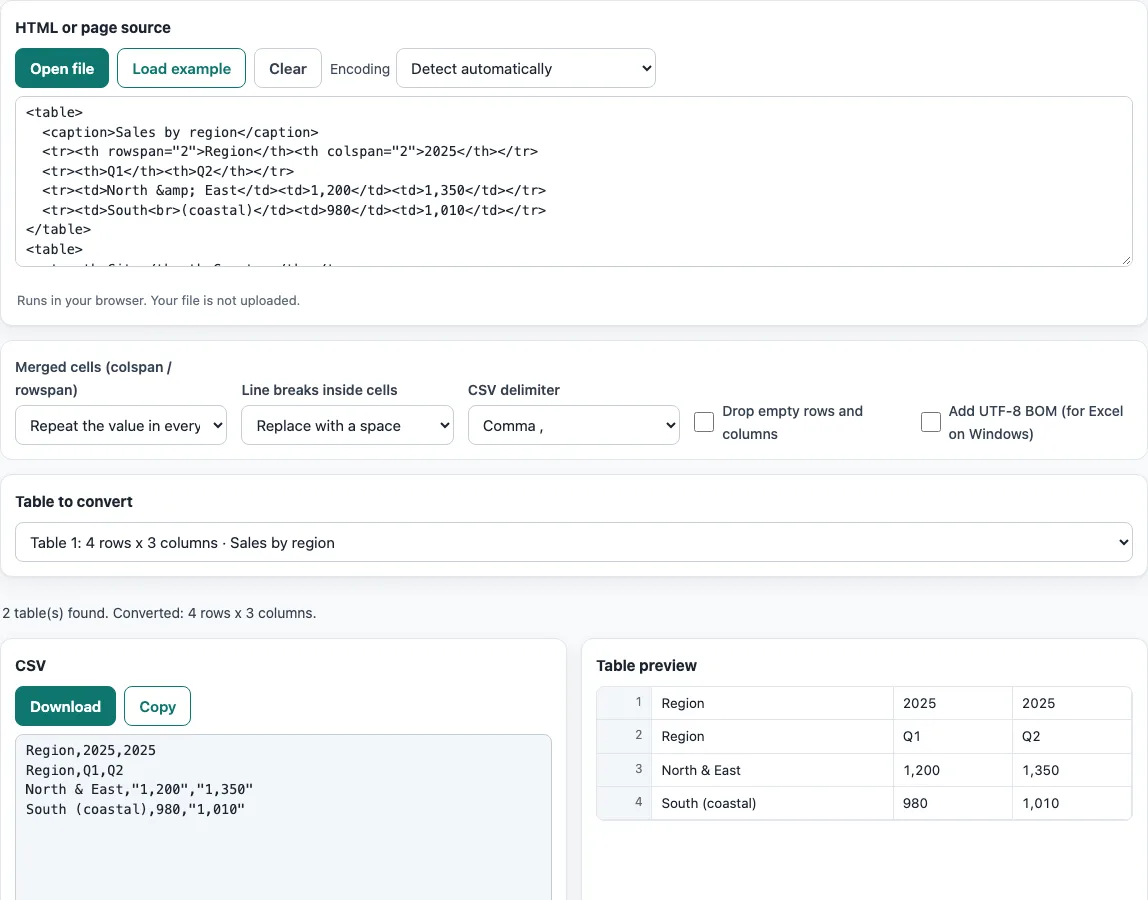This screenshot has height=900, width=1148.
Task: Click the 'Runs in your browser' note
Action: tap(158, 300)
